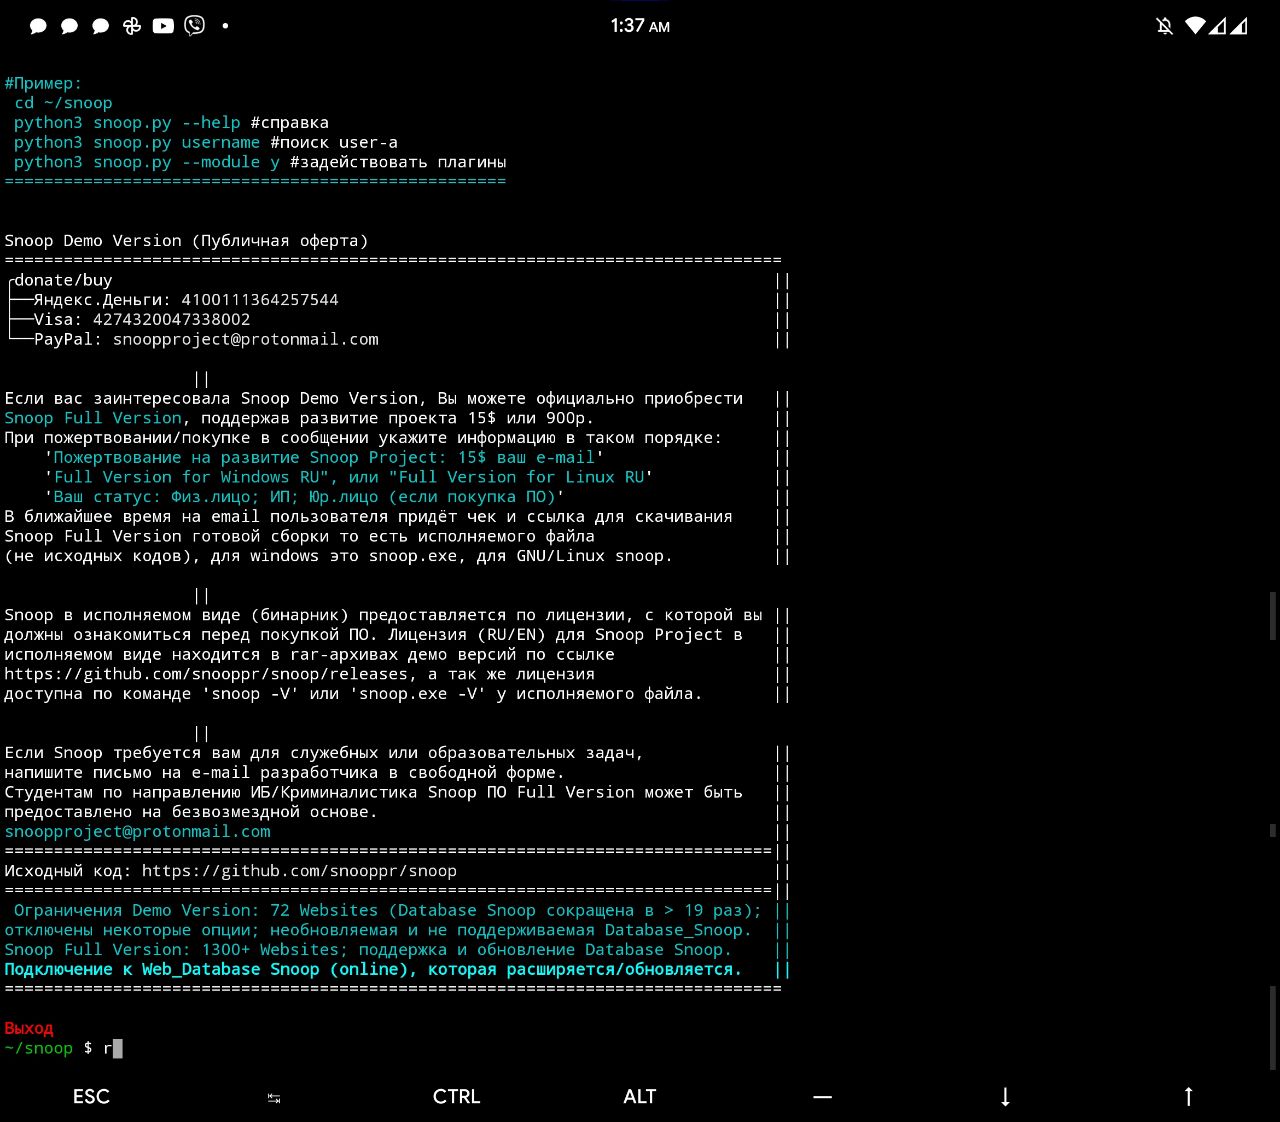Tap 'python3 snoop.py username' command
The image size is (1280, 1122).
pos(136,142)
